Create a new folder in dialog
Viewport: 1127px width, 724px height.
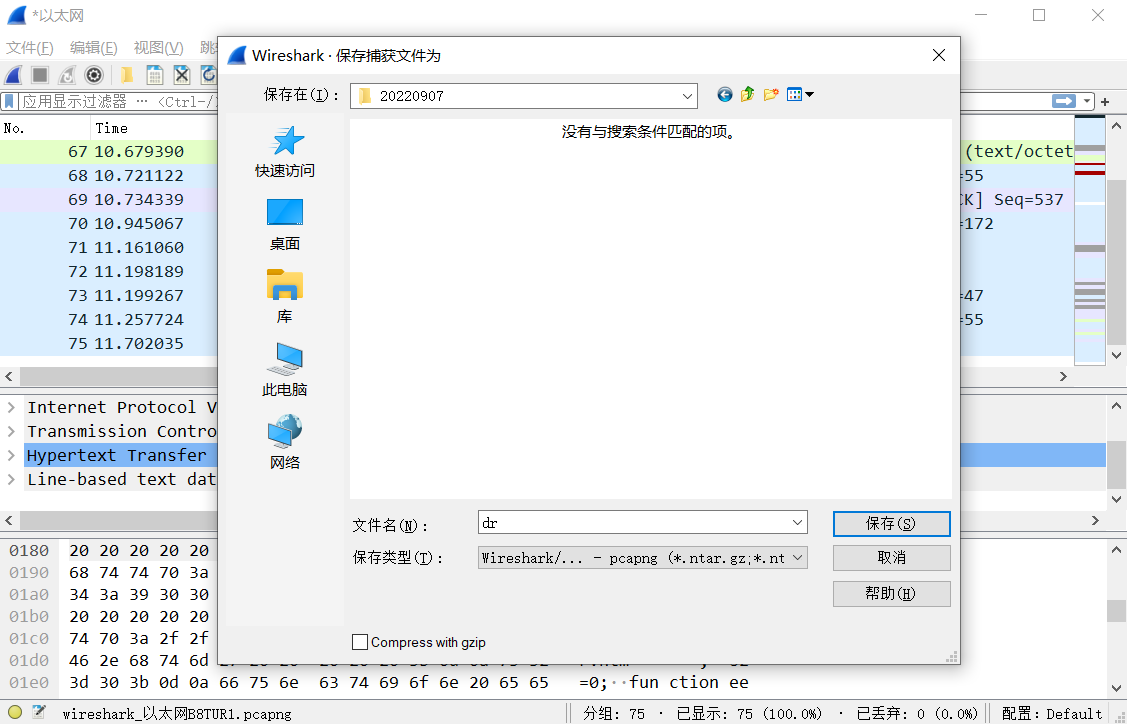click(770, 94)
